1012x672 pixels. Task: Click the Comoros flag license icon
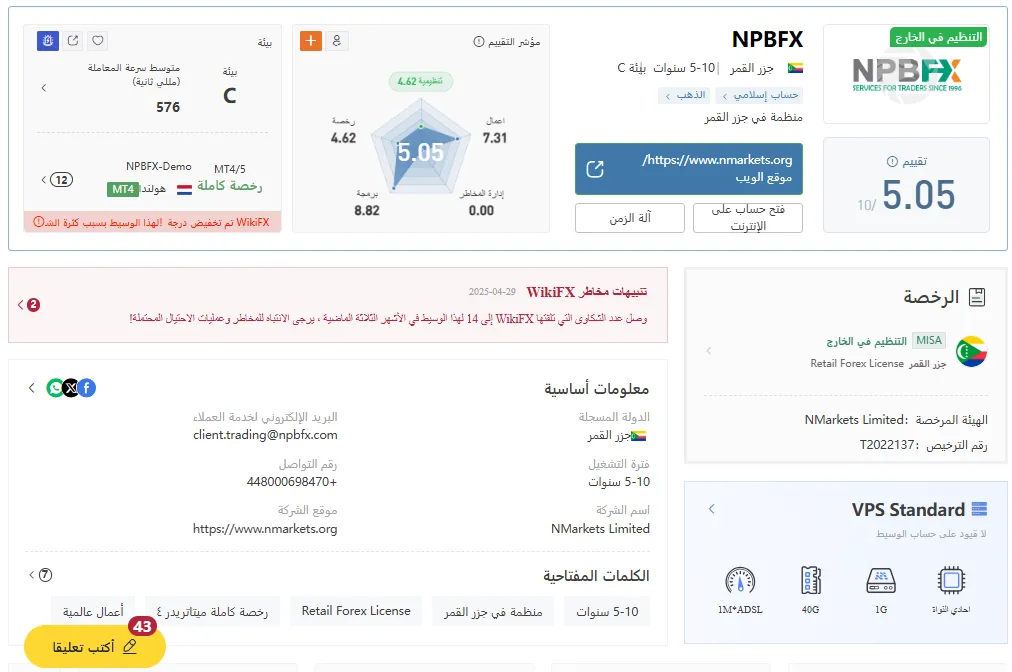(971, 352)
